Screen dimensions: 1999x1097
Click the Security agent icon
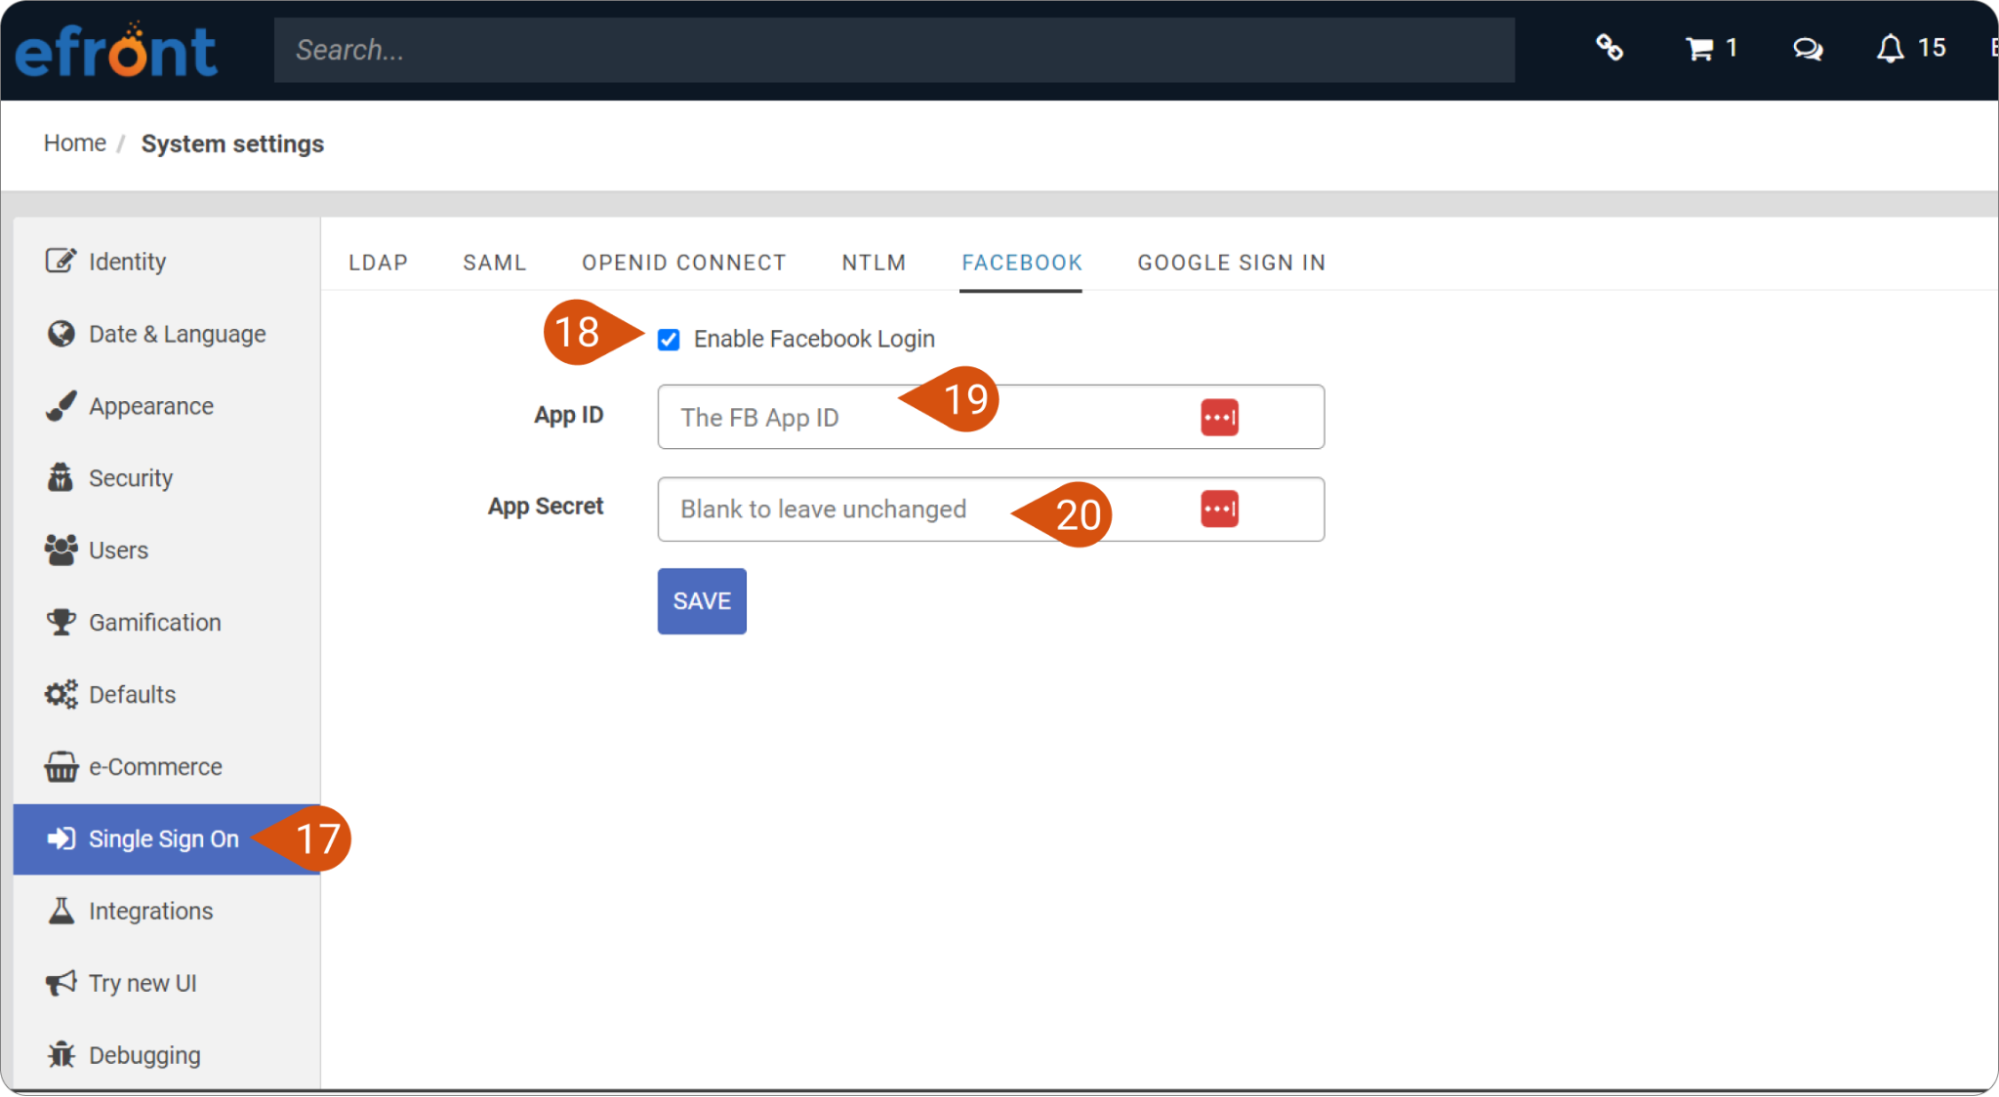click(x=60, y=477)
